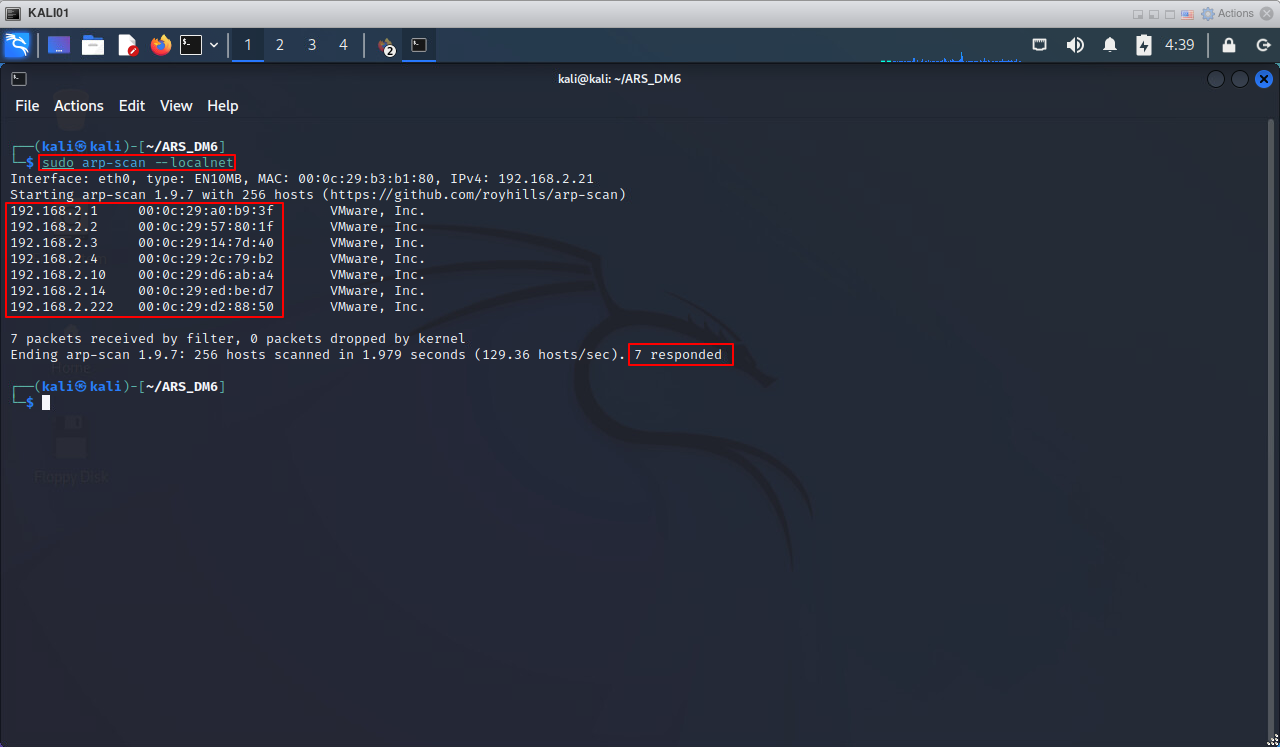Open terminal emulator launcher in panel
This screenshot has width=1280, height=747.
coord(191,45)
